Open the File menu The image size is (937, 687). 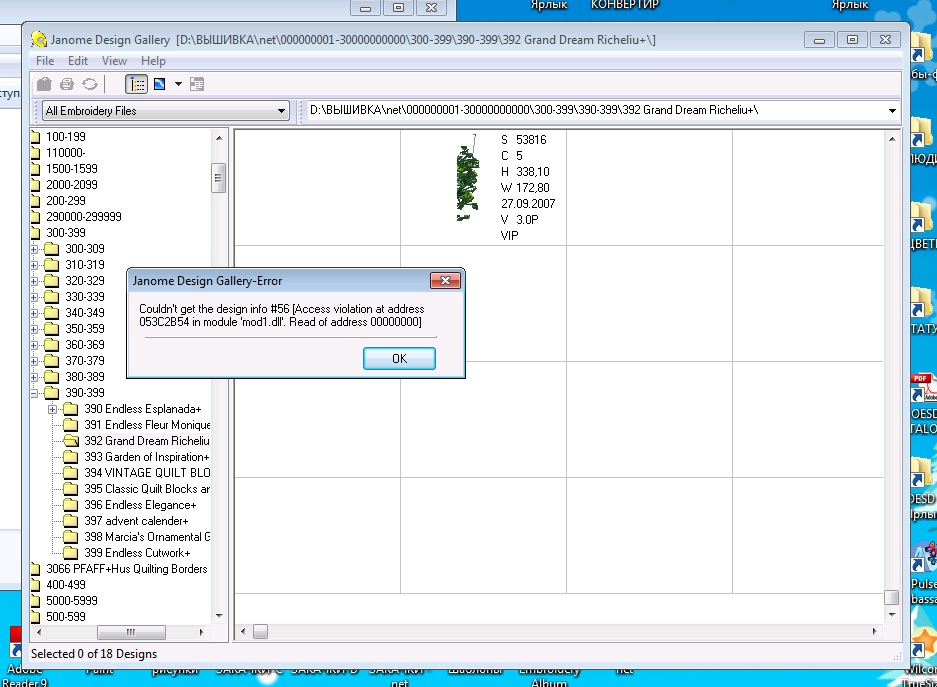tap(45, 61)
